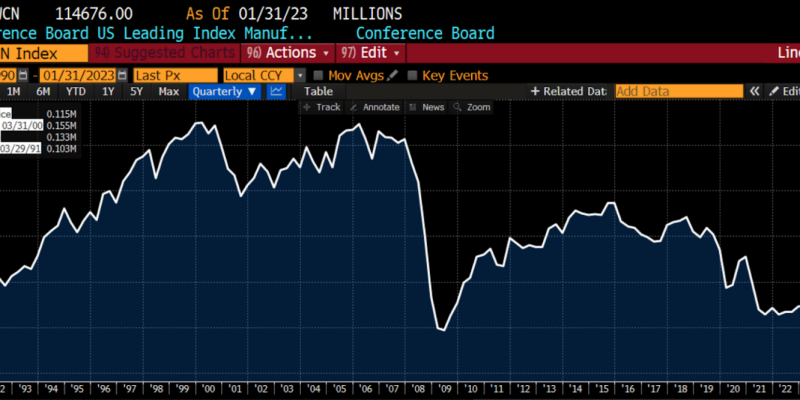Select the Max time range

[x=169, y=91]
